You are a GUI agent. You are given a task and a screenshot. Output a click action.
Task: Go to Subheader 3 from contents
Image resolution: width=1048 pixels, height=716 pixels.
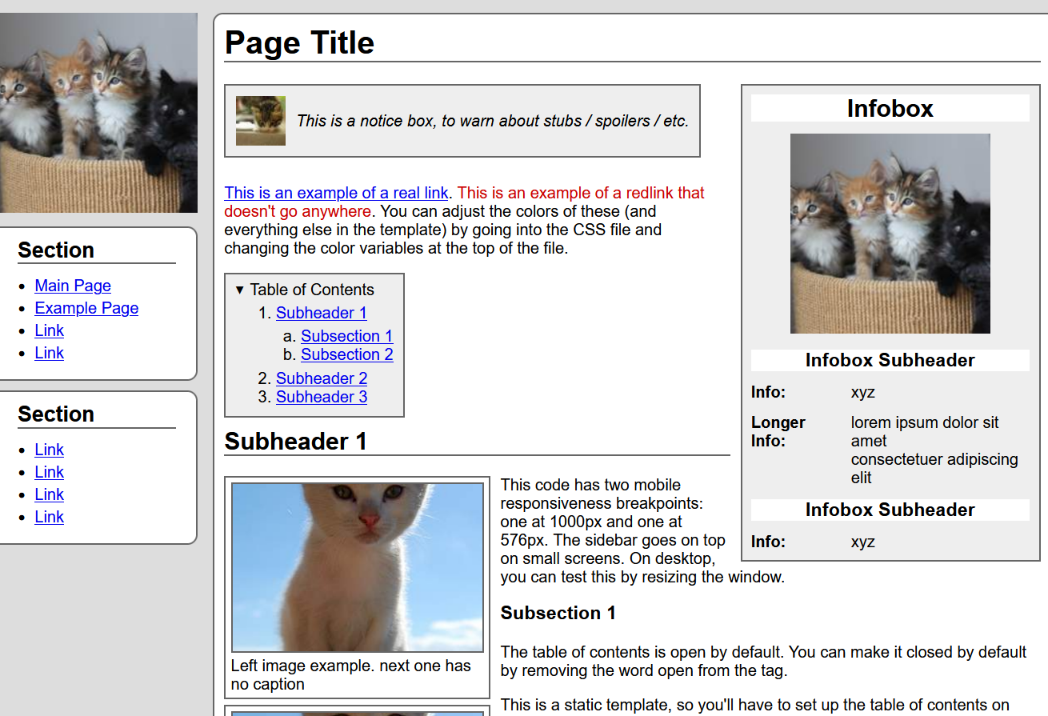[321, 397]
